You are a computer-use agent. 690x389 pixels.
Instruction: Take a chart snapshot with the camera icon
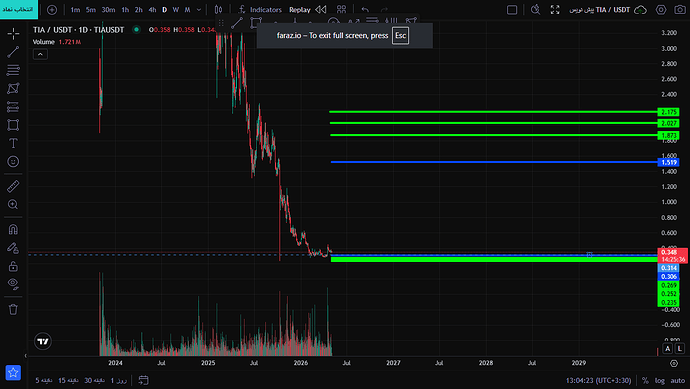pos(680,10)
